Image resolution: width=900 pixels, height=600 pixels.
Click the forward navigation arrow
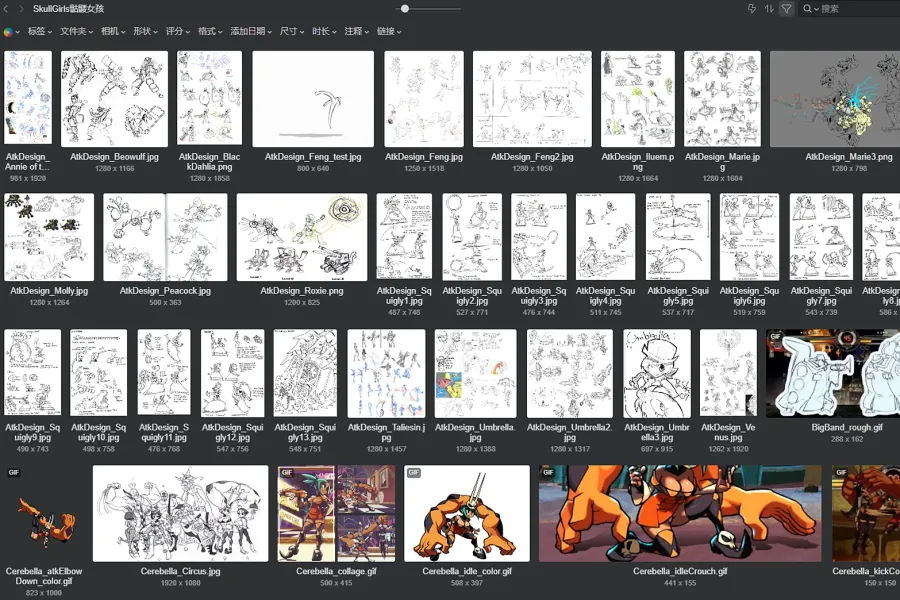point(21,9)
